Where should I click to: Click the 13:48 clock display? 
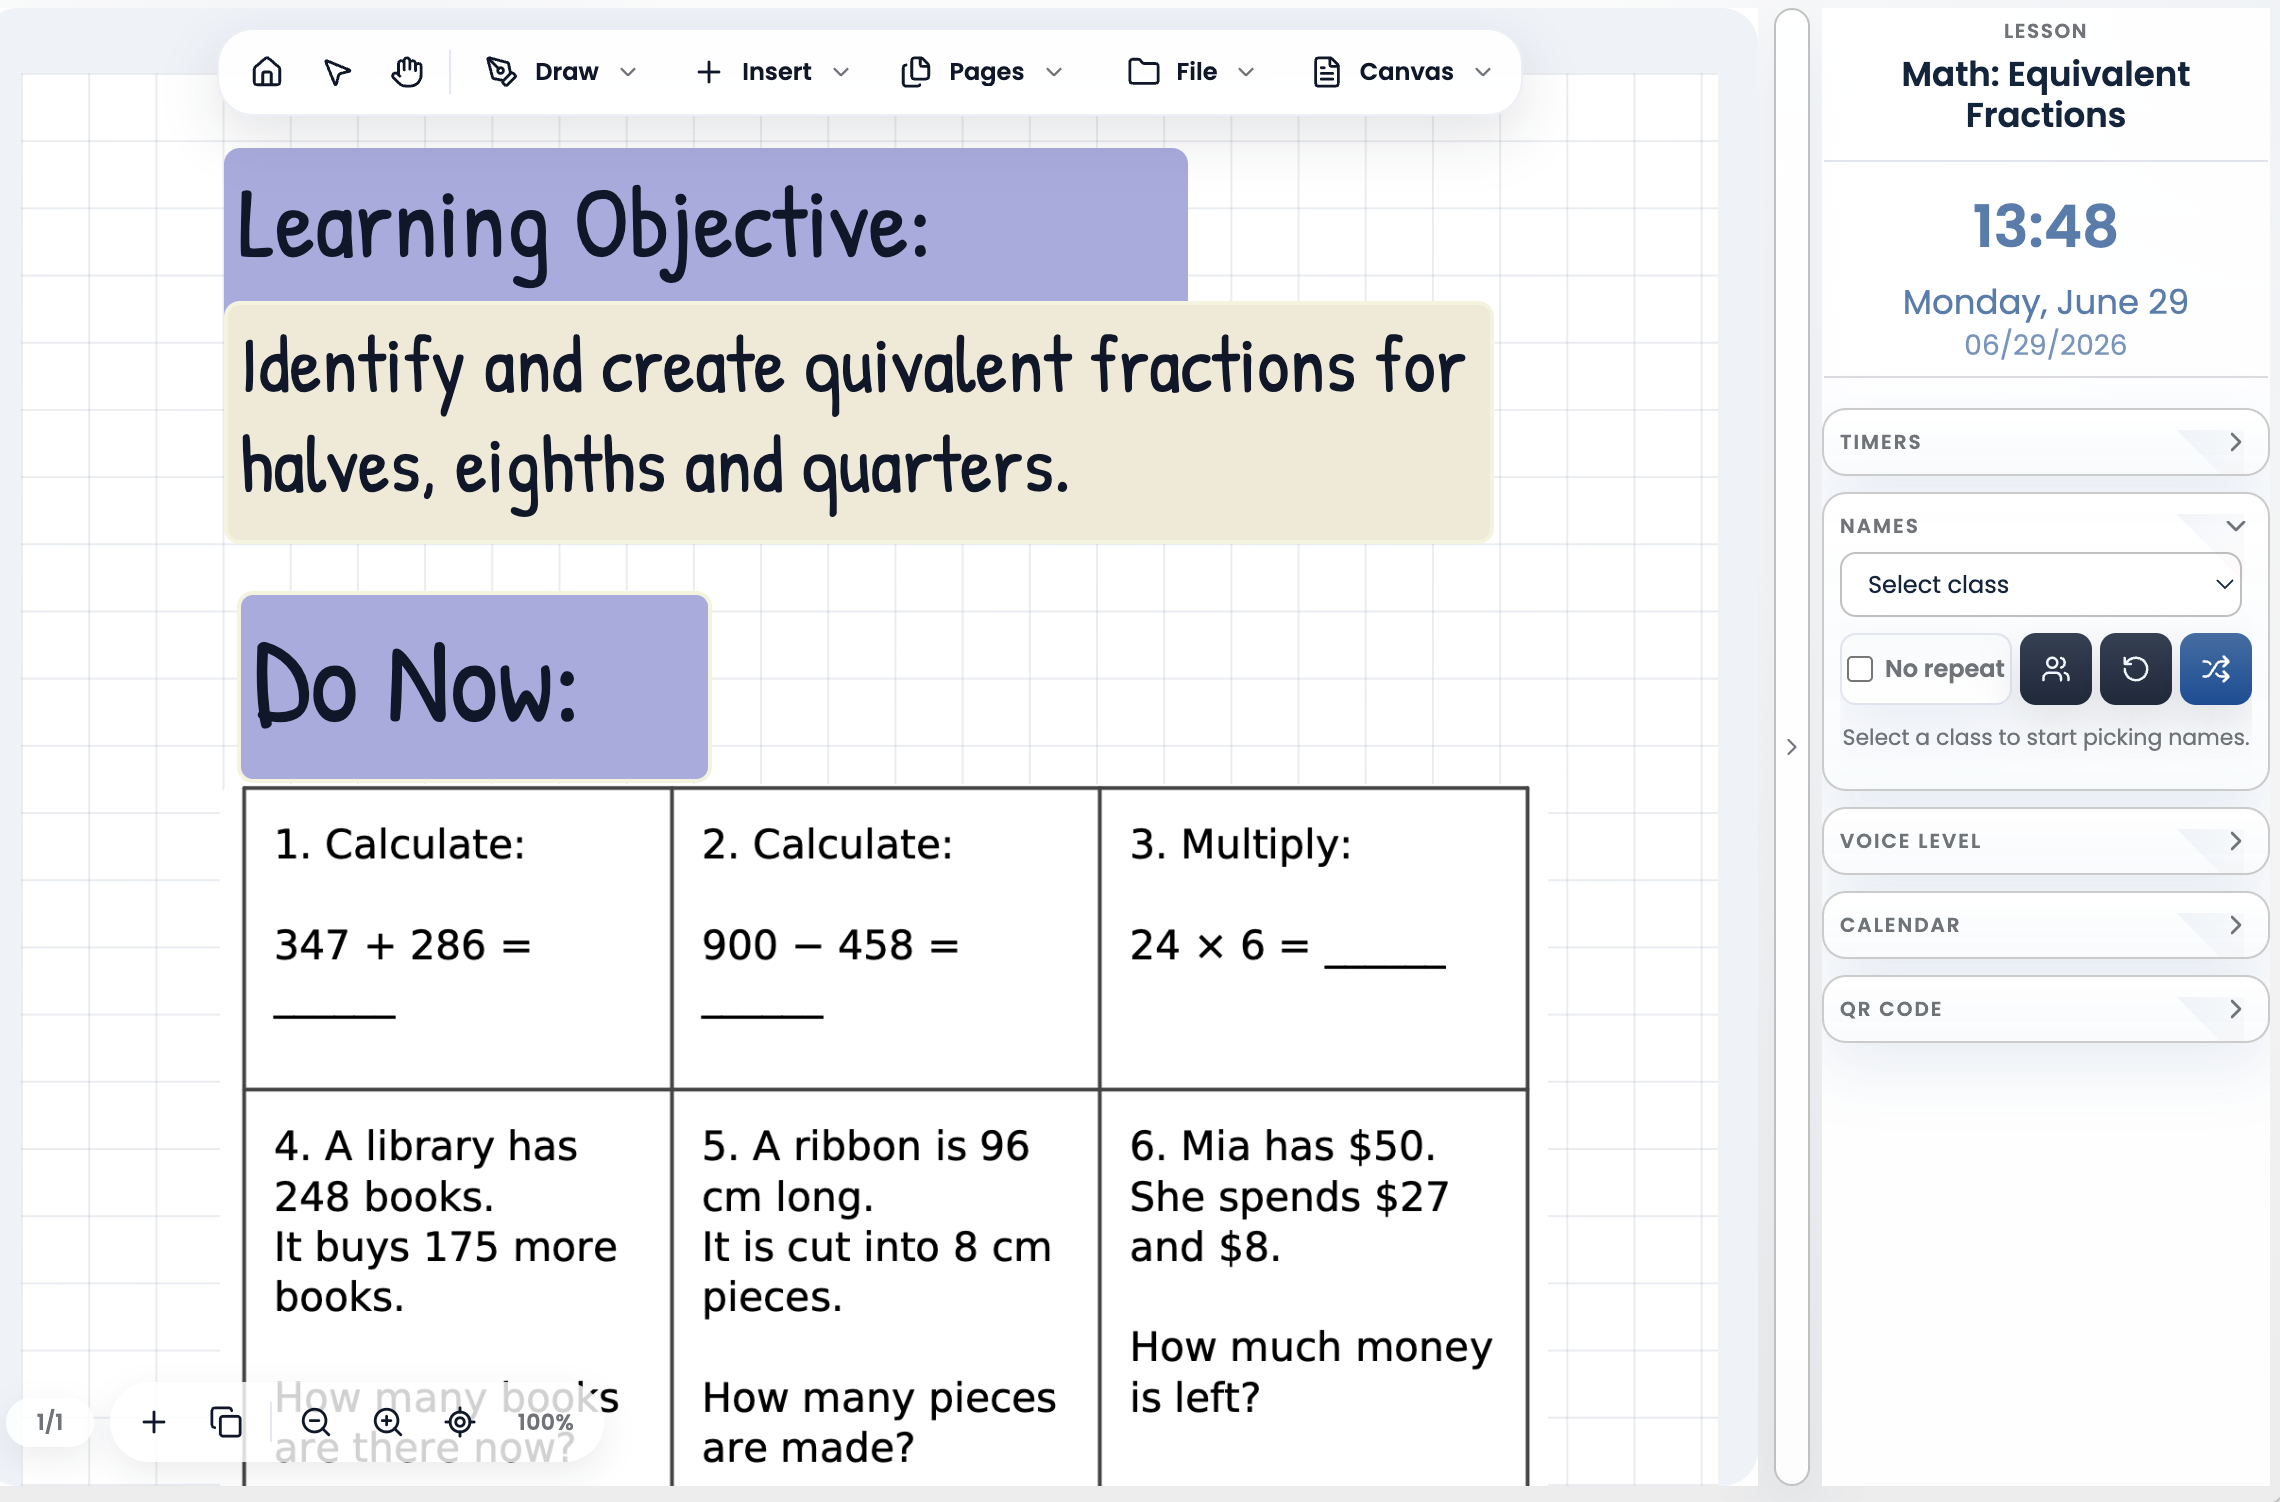[x=2045, y=226]
